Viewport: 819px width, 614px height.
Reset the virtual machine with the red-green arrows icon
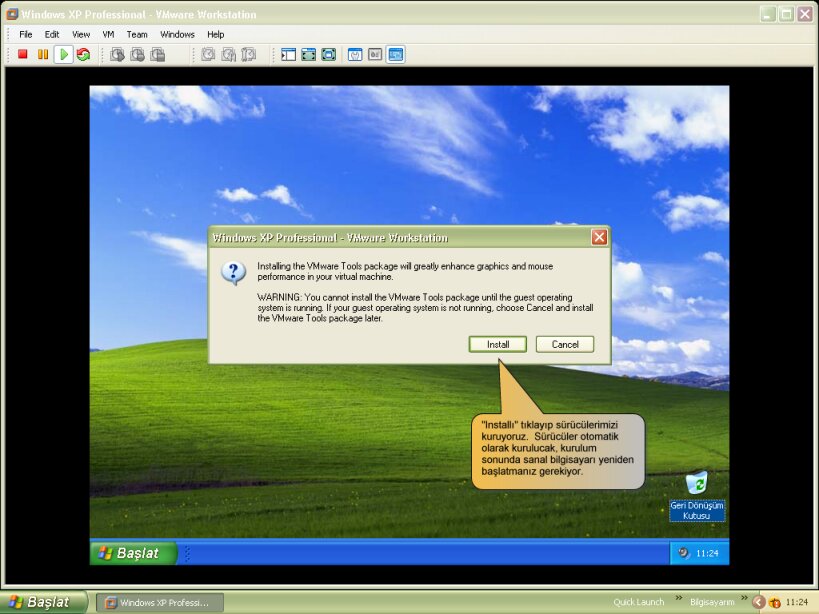[83, 54]
